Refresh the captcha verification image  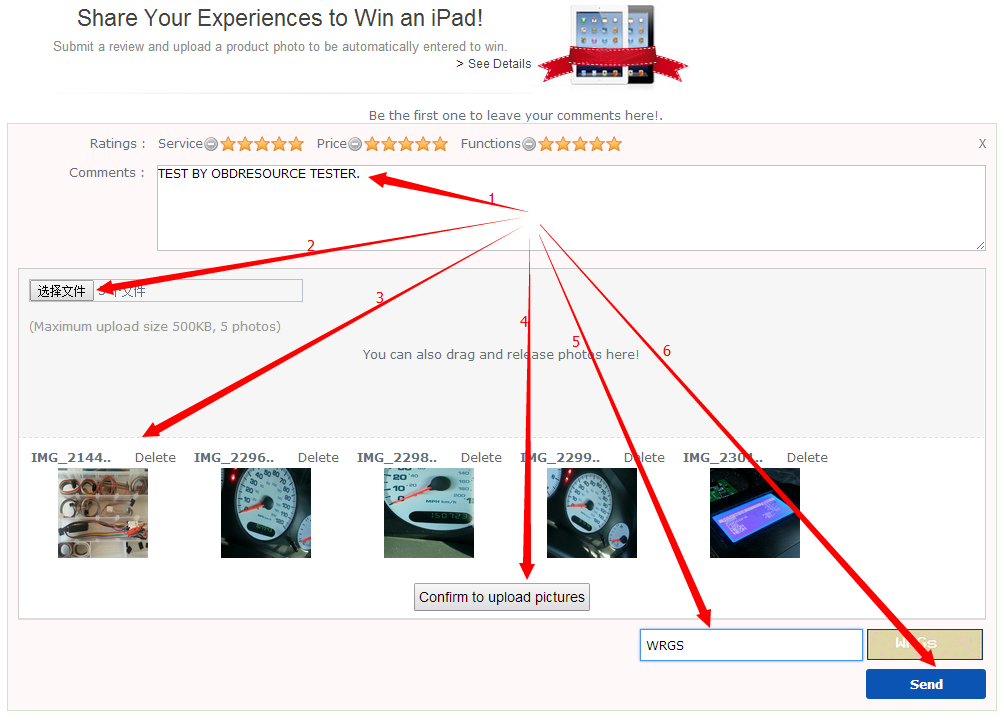click(x=925, y=644)
